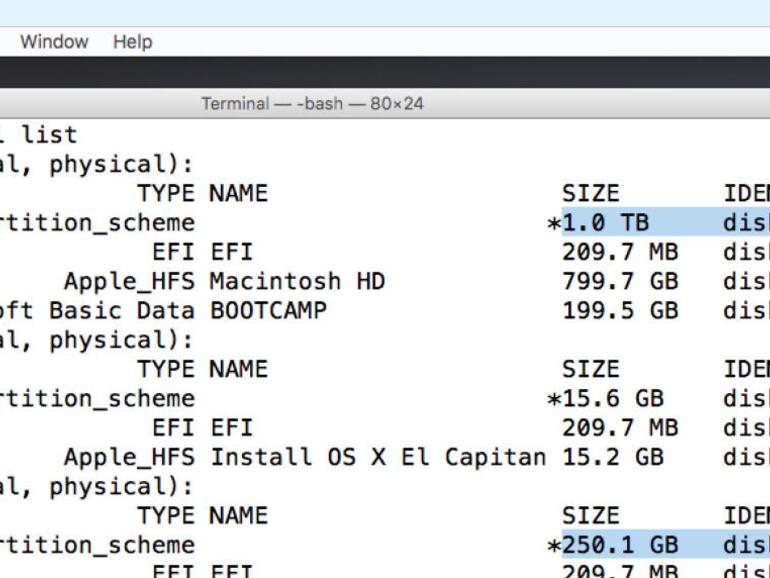Click the topmost SIZE column header
770x578 pixels.
590,193
